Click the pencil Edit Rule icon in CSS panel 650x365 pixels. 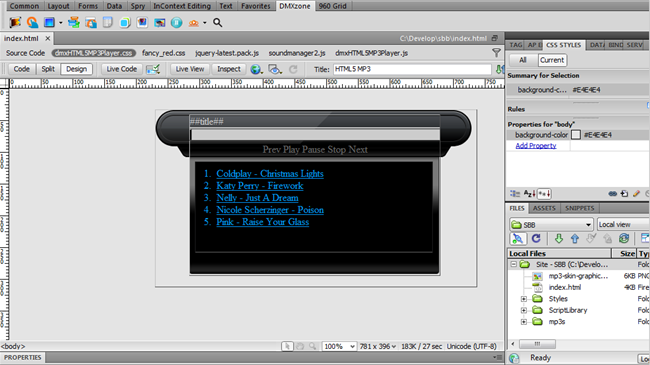point(636,194)
